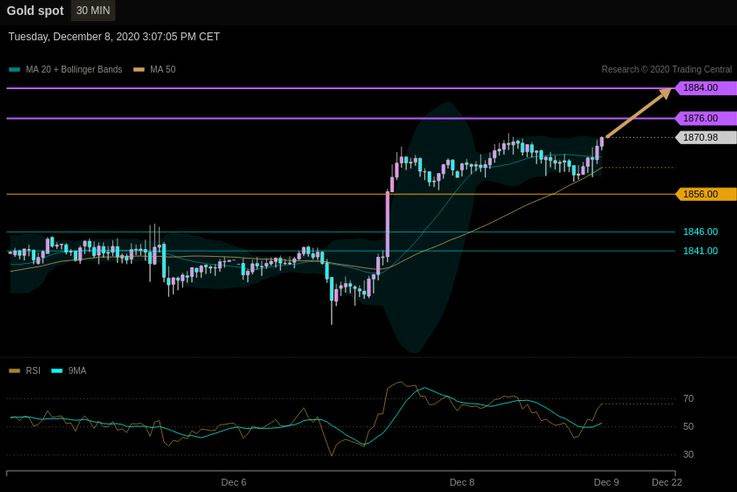Screen dimensions: 737x492
Task: Click the 1841.00 support level label
Action: (700, 251)
